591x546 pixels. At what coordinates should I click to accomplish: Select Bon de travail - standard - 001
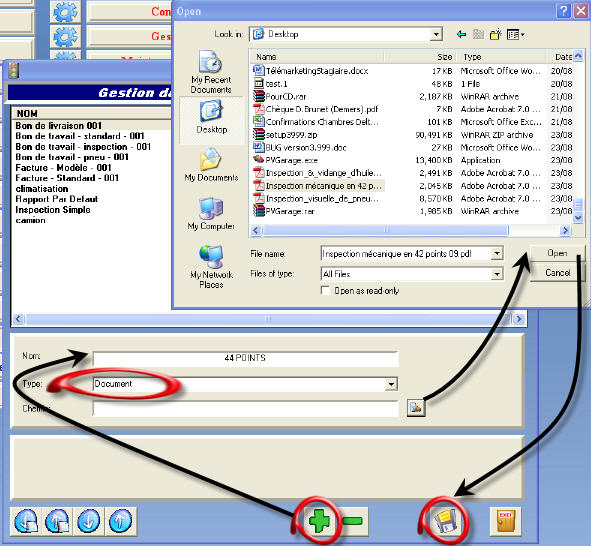pos(80,136)
